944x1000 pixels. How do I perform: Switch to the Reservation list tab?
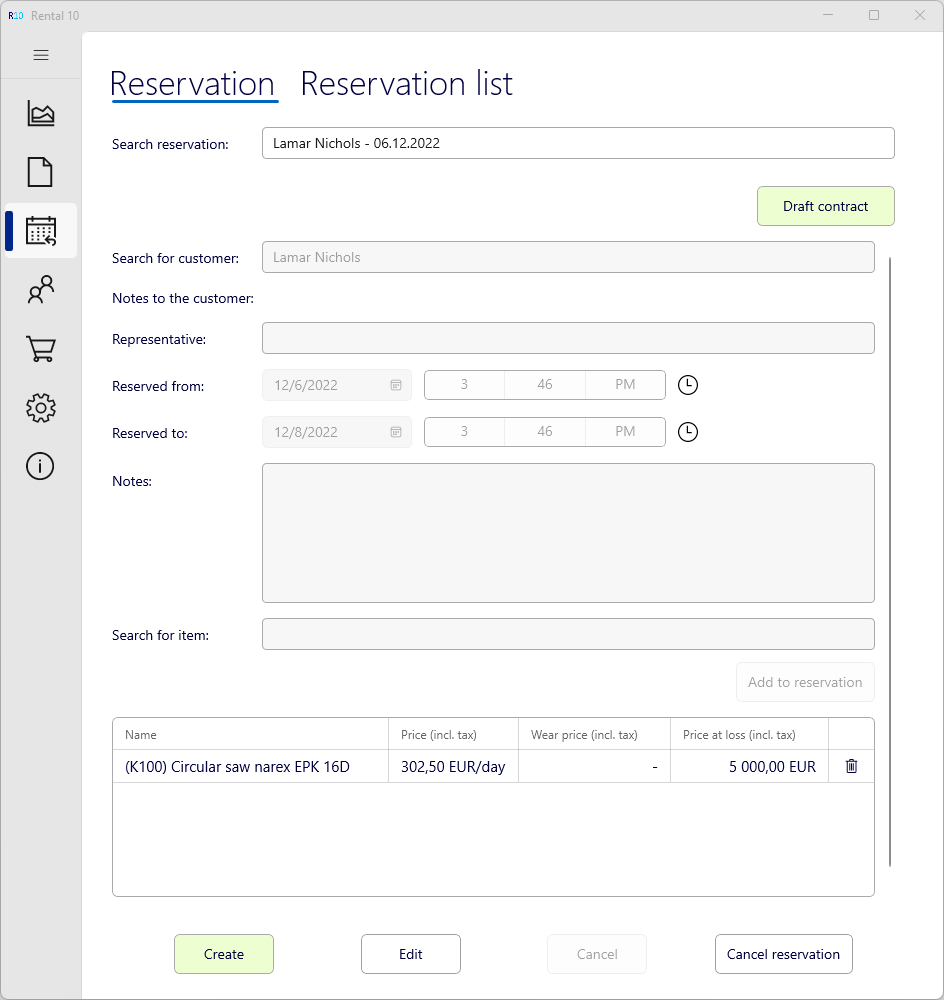tap(406, 84)
